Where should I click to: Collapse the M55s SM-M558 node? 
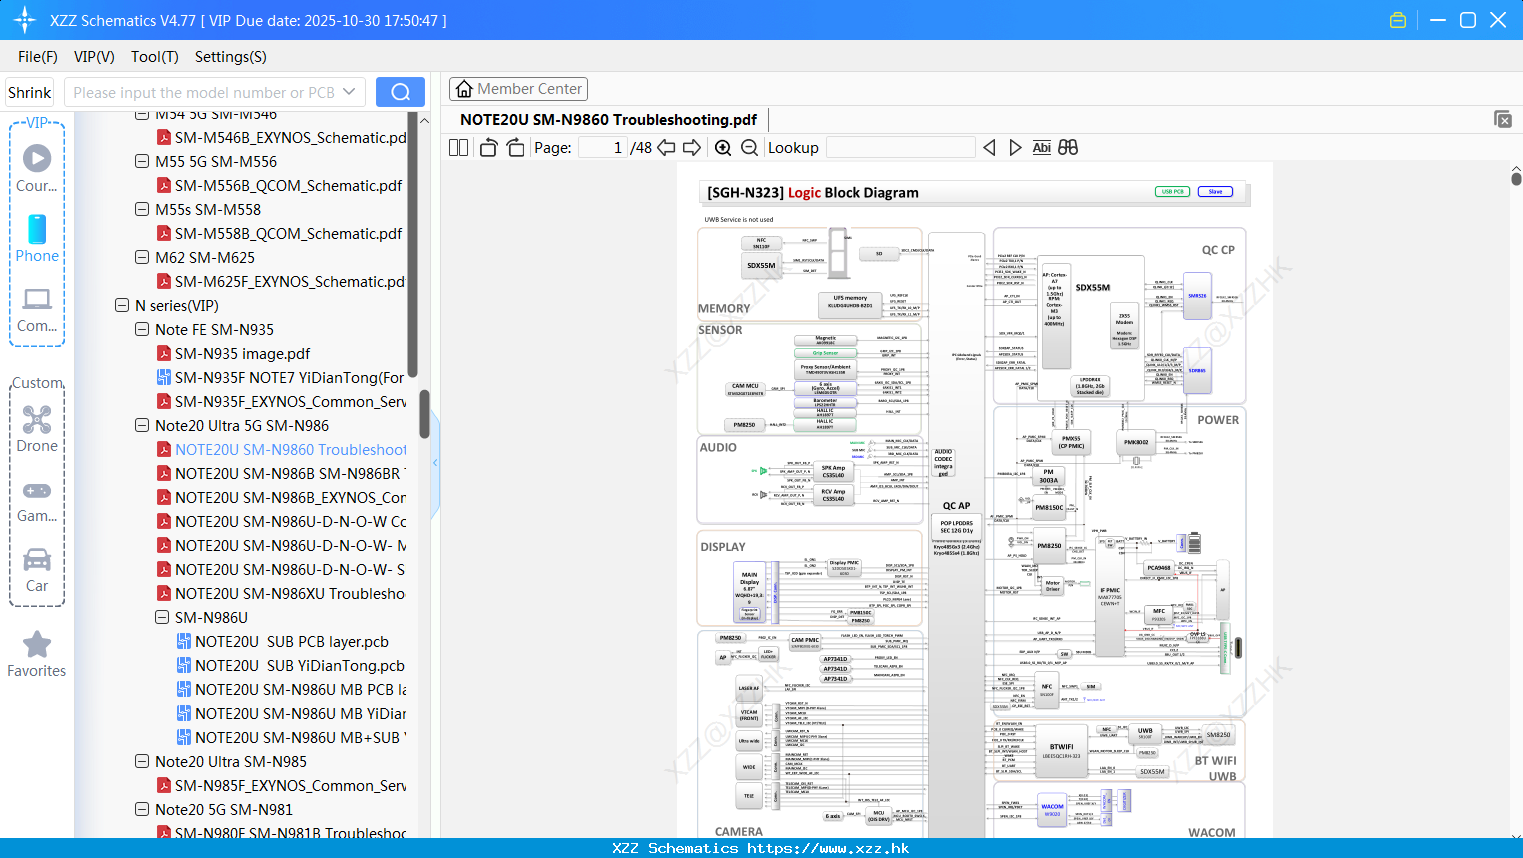142,209
